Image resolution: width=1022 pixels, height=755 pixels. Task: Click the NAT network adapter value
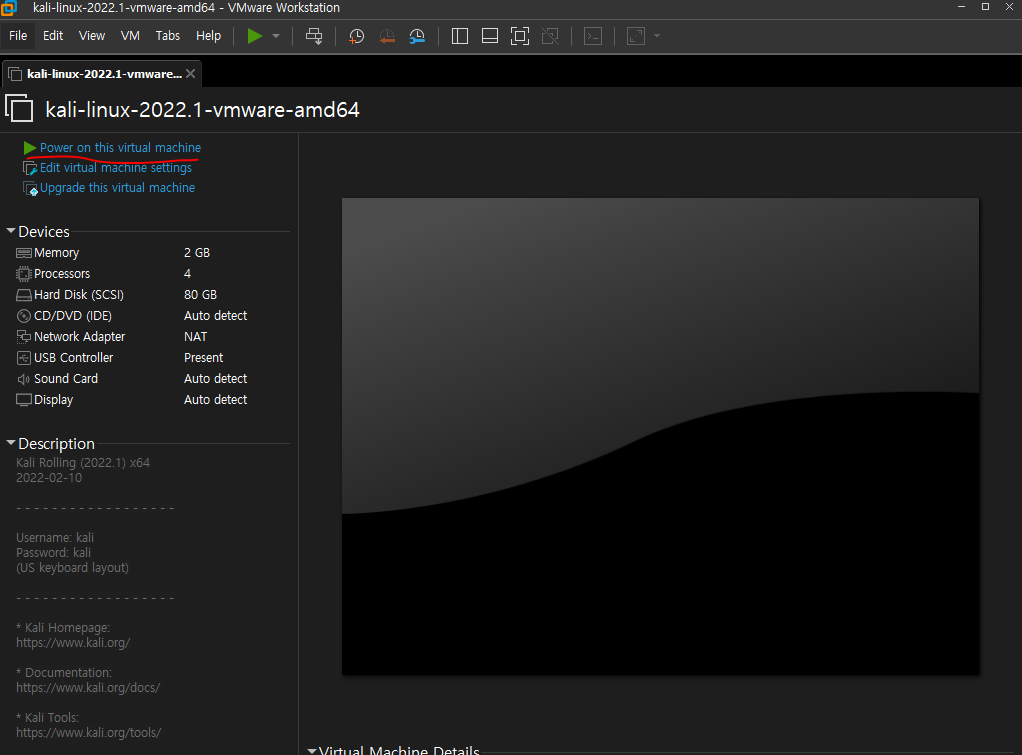point(196,337)
